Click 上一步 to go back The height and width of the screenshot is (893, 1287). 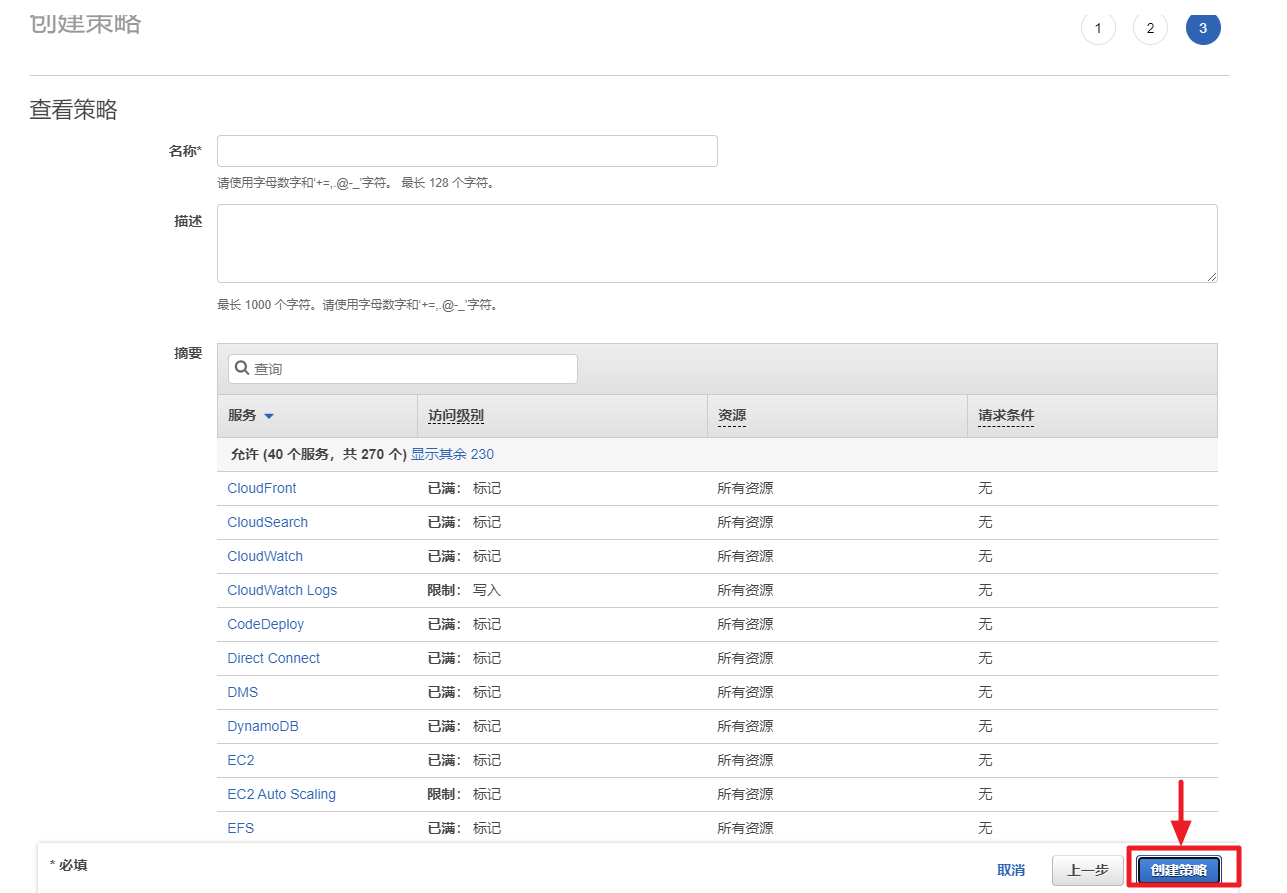pos(1087,870)
